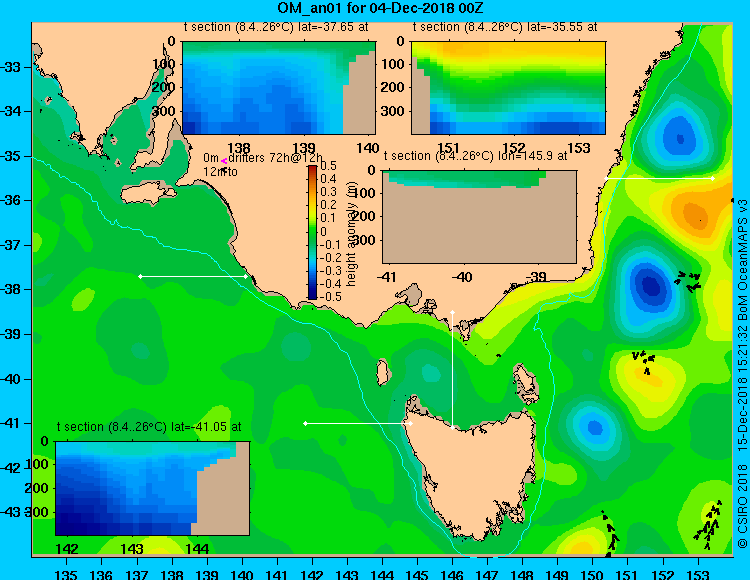750x580 pixels.
Task: Select the white section line at latitude -37.65
Action: 193,276
